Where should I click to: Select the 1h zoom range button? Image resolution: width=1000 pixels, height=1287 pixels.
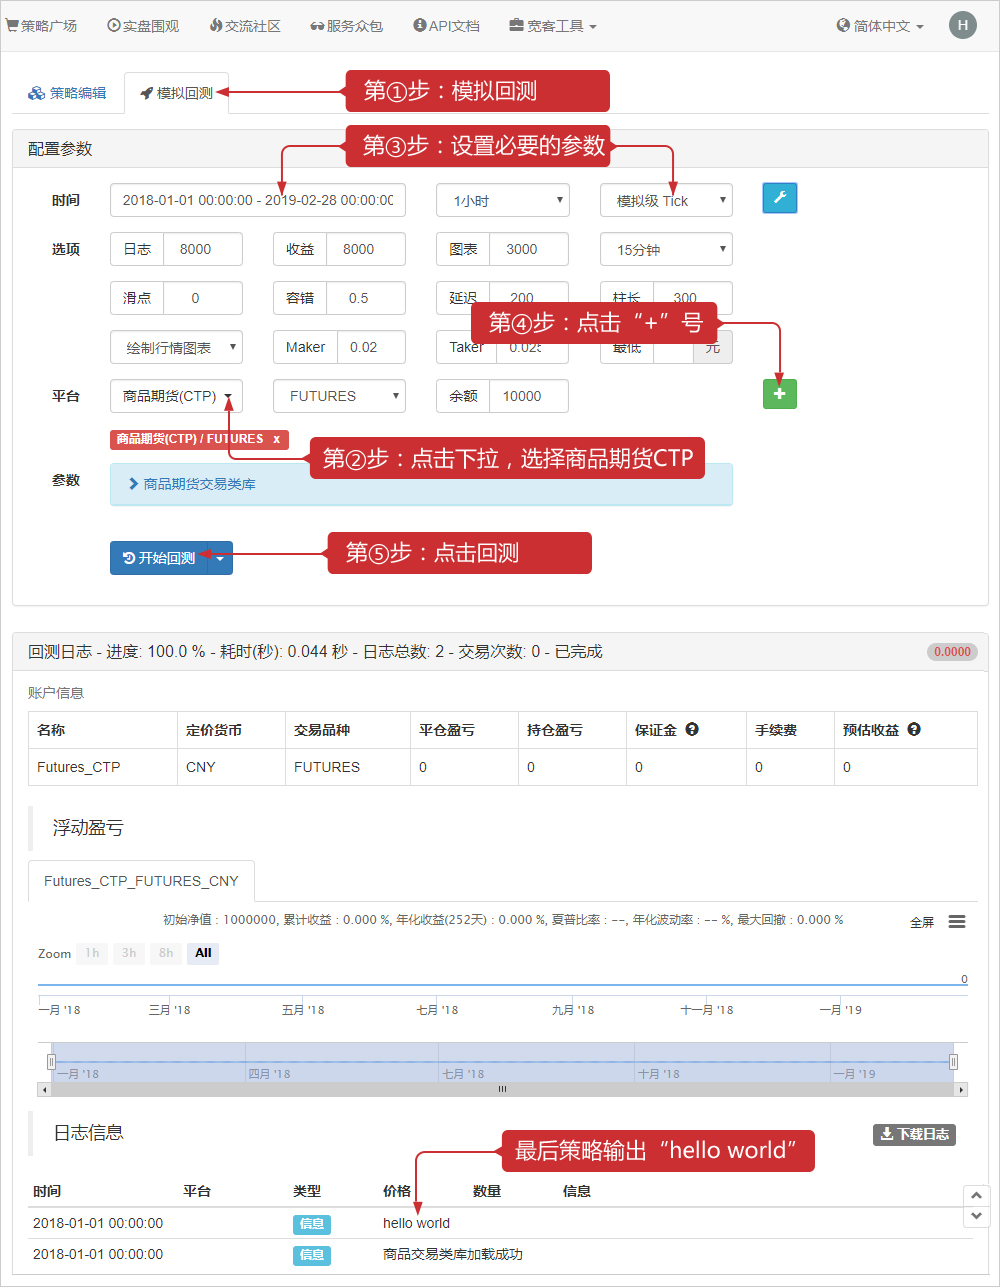(x=92, y=953)
